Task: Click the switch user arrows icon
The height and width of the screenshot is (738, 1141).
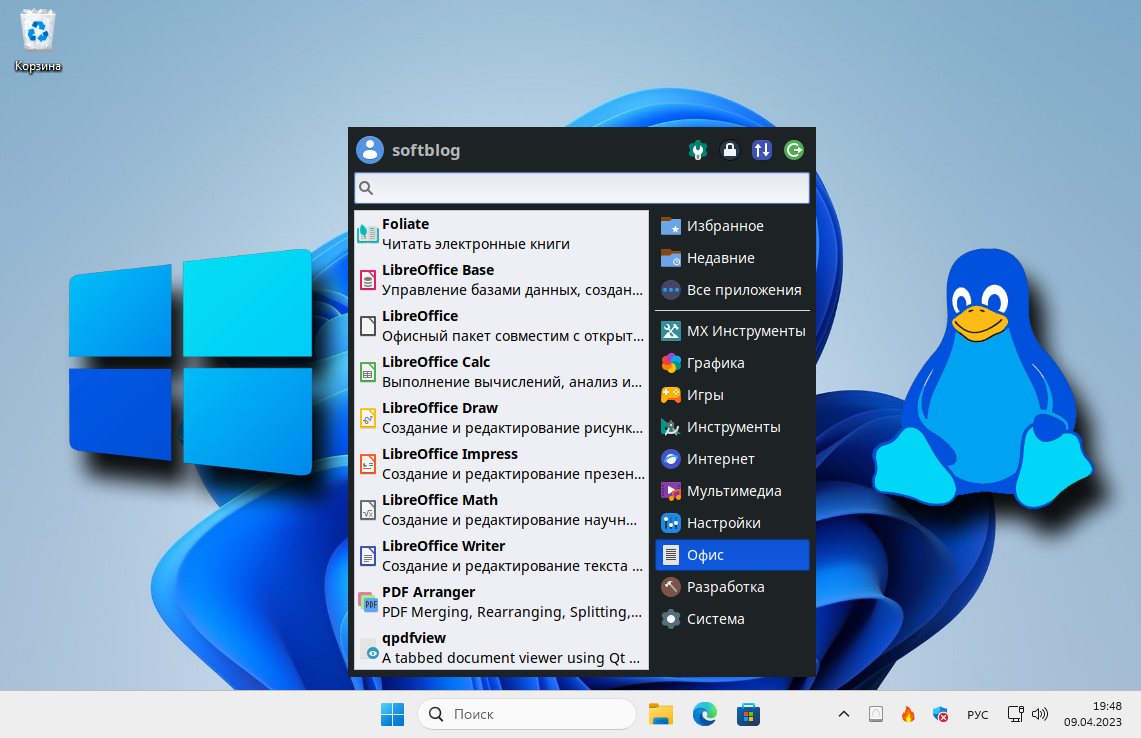Action: pyautogui.click(x=761, y=150)
